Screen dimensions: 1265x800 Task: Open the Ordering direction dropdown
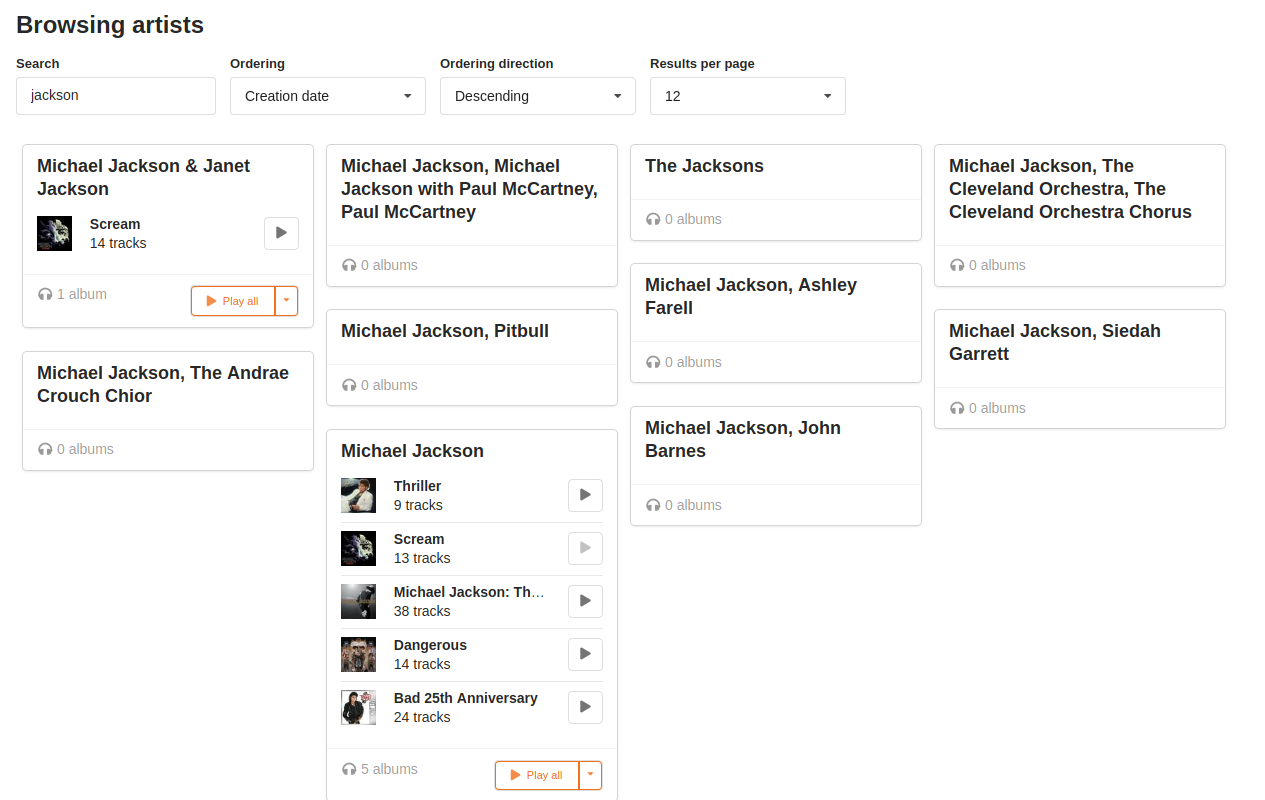point(538,96)
